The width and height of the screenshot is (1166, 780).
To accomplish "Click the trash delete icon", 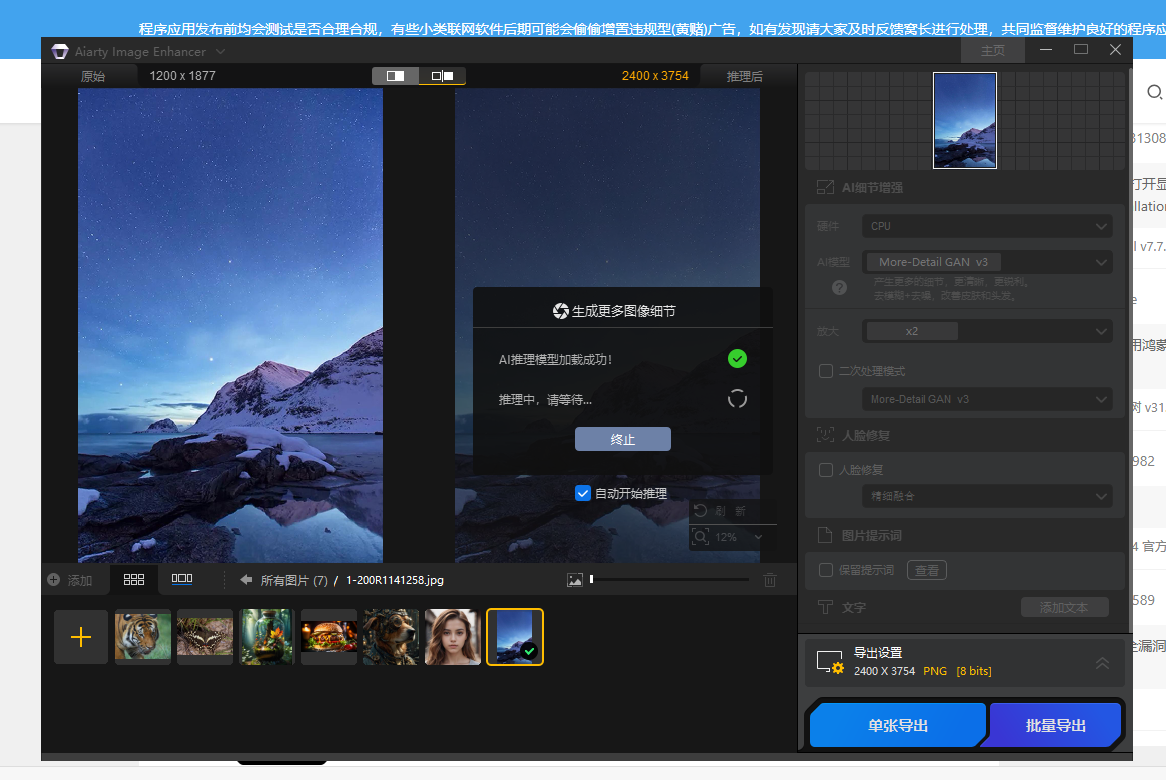I will coord(770,580).
